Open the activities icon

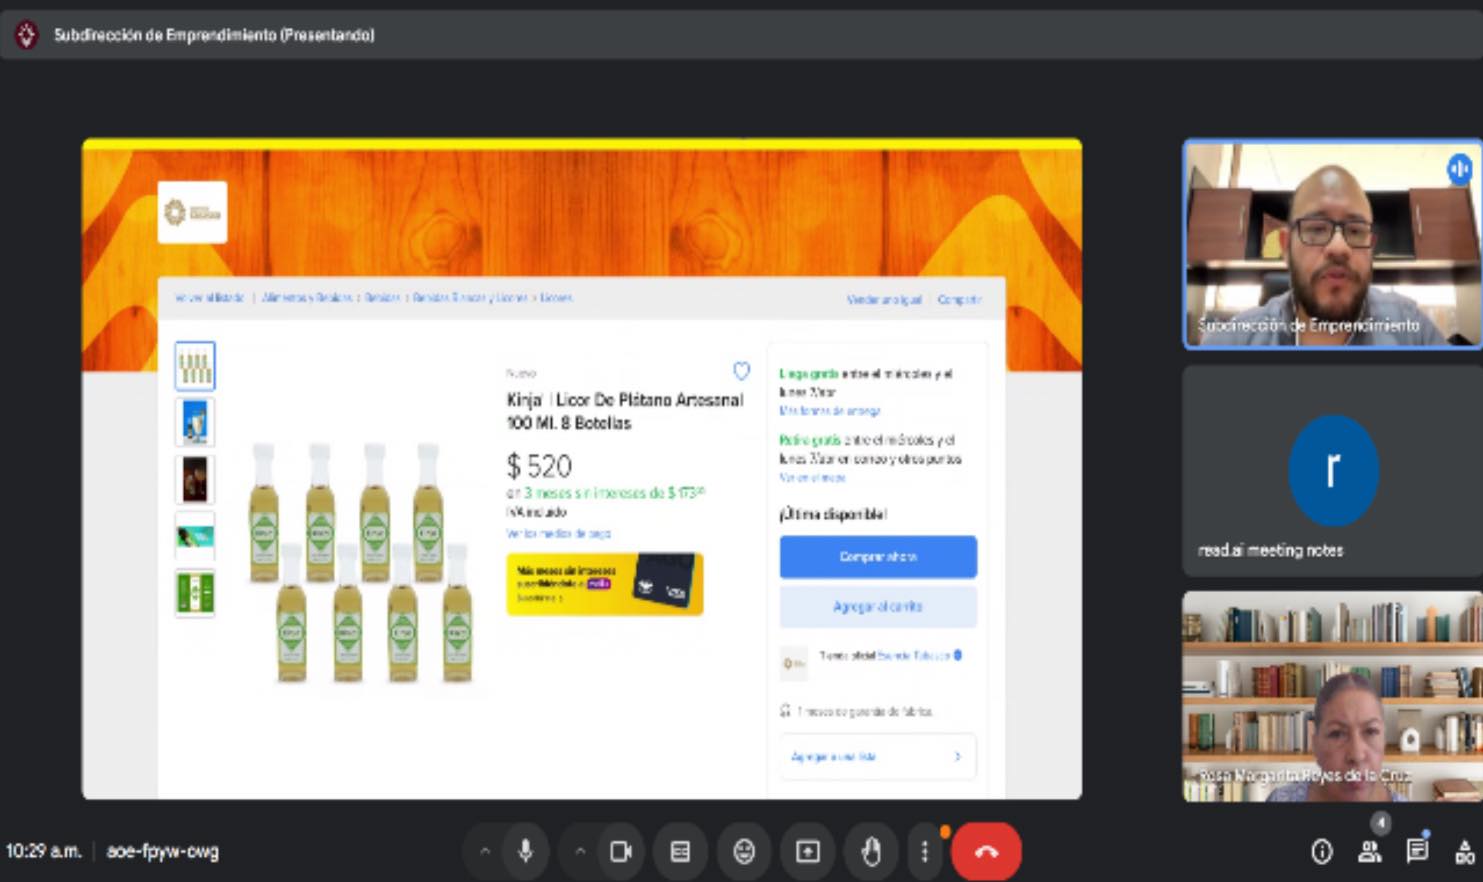(1465, 852)
